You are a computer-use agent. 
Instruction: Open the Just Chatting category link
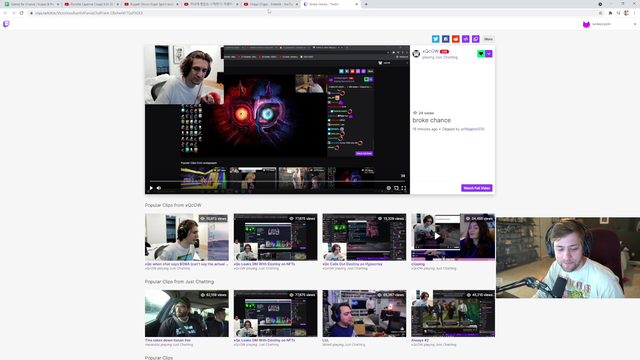[447, 58]
